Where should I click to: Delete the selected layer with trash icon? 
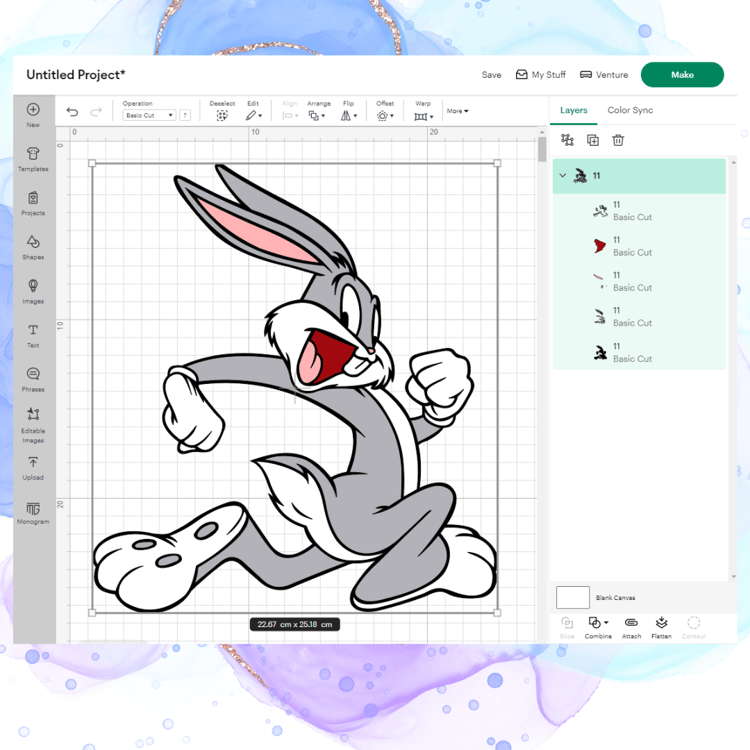tap(618, 140)
